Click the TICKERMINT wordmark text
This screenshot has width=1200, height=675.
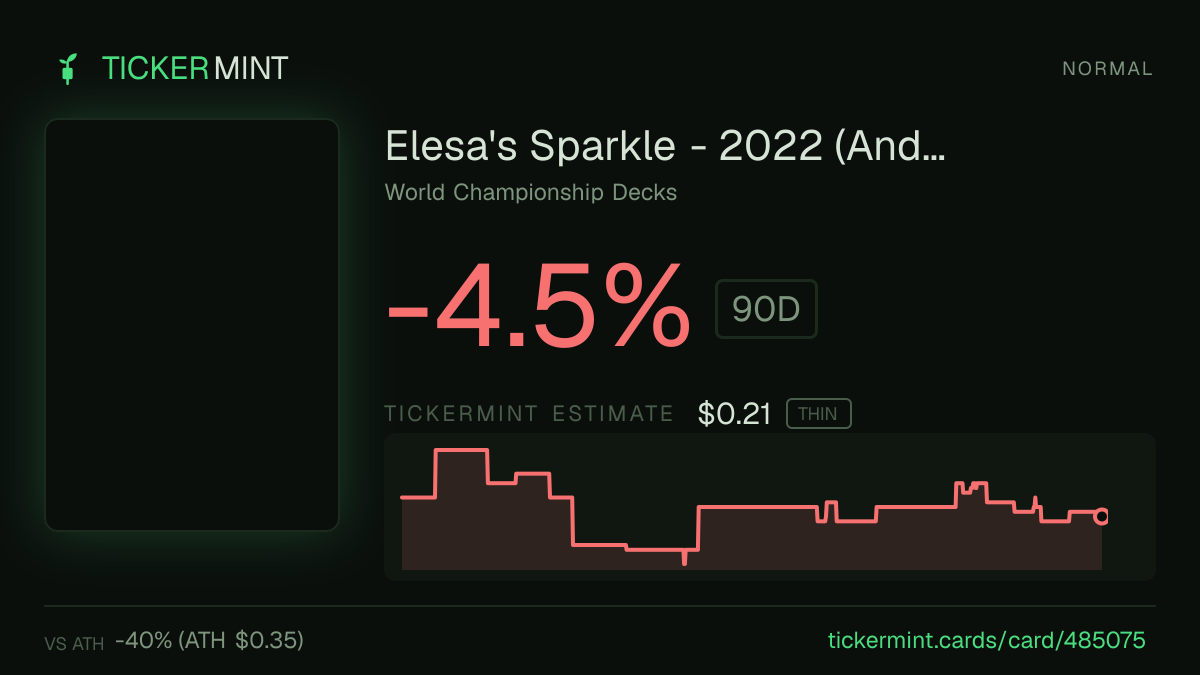195,68
